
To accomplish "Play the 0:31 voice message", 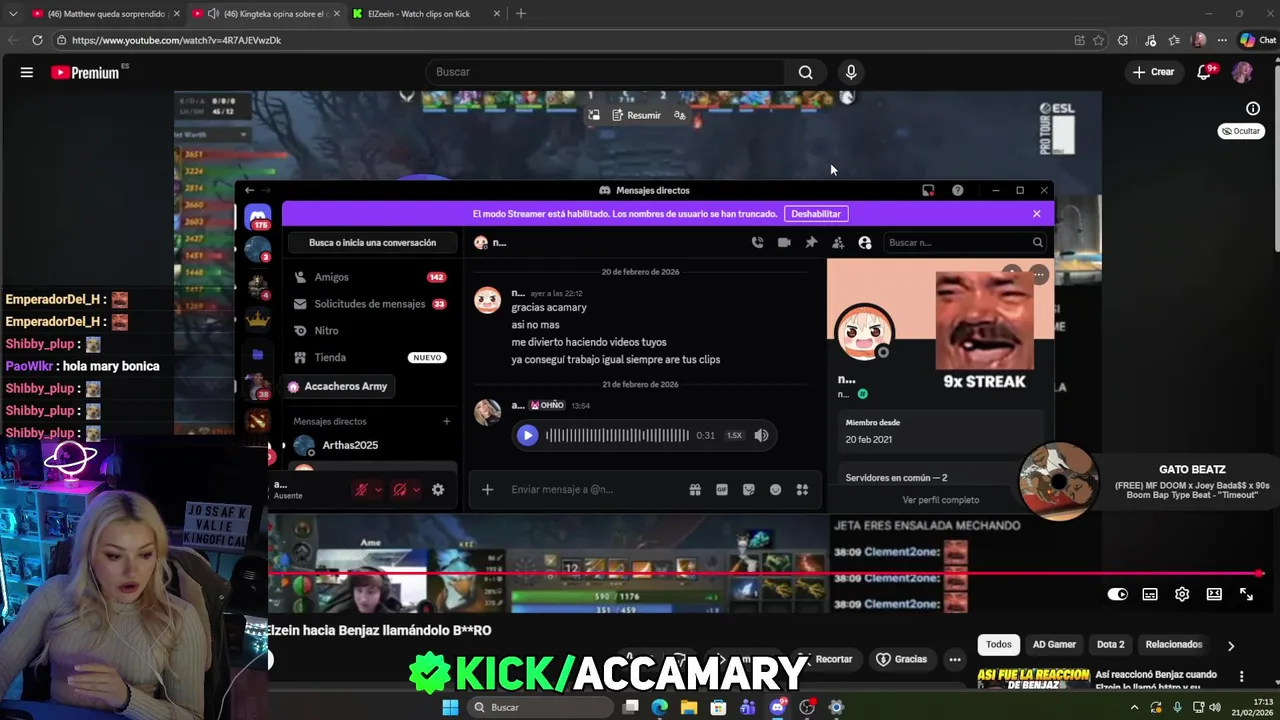I will (527, 435).
